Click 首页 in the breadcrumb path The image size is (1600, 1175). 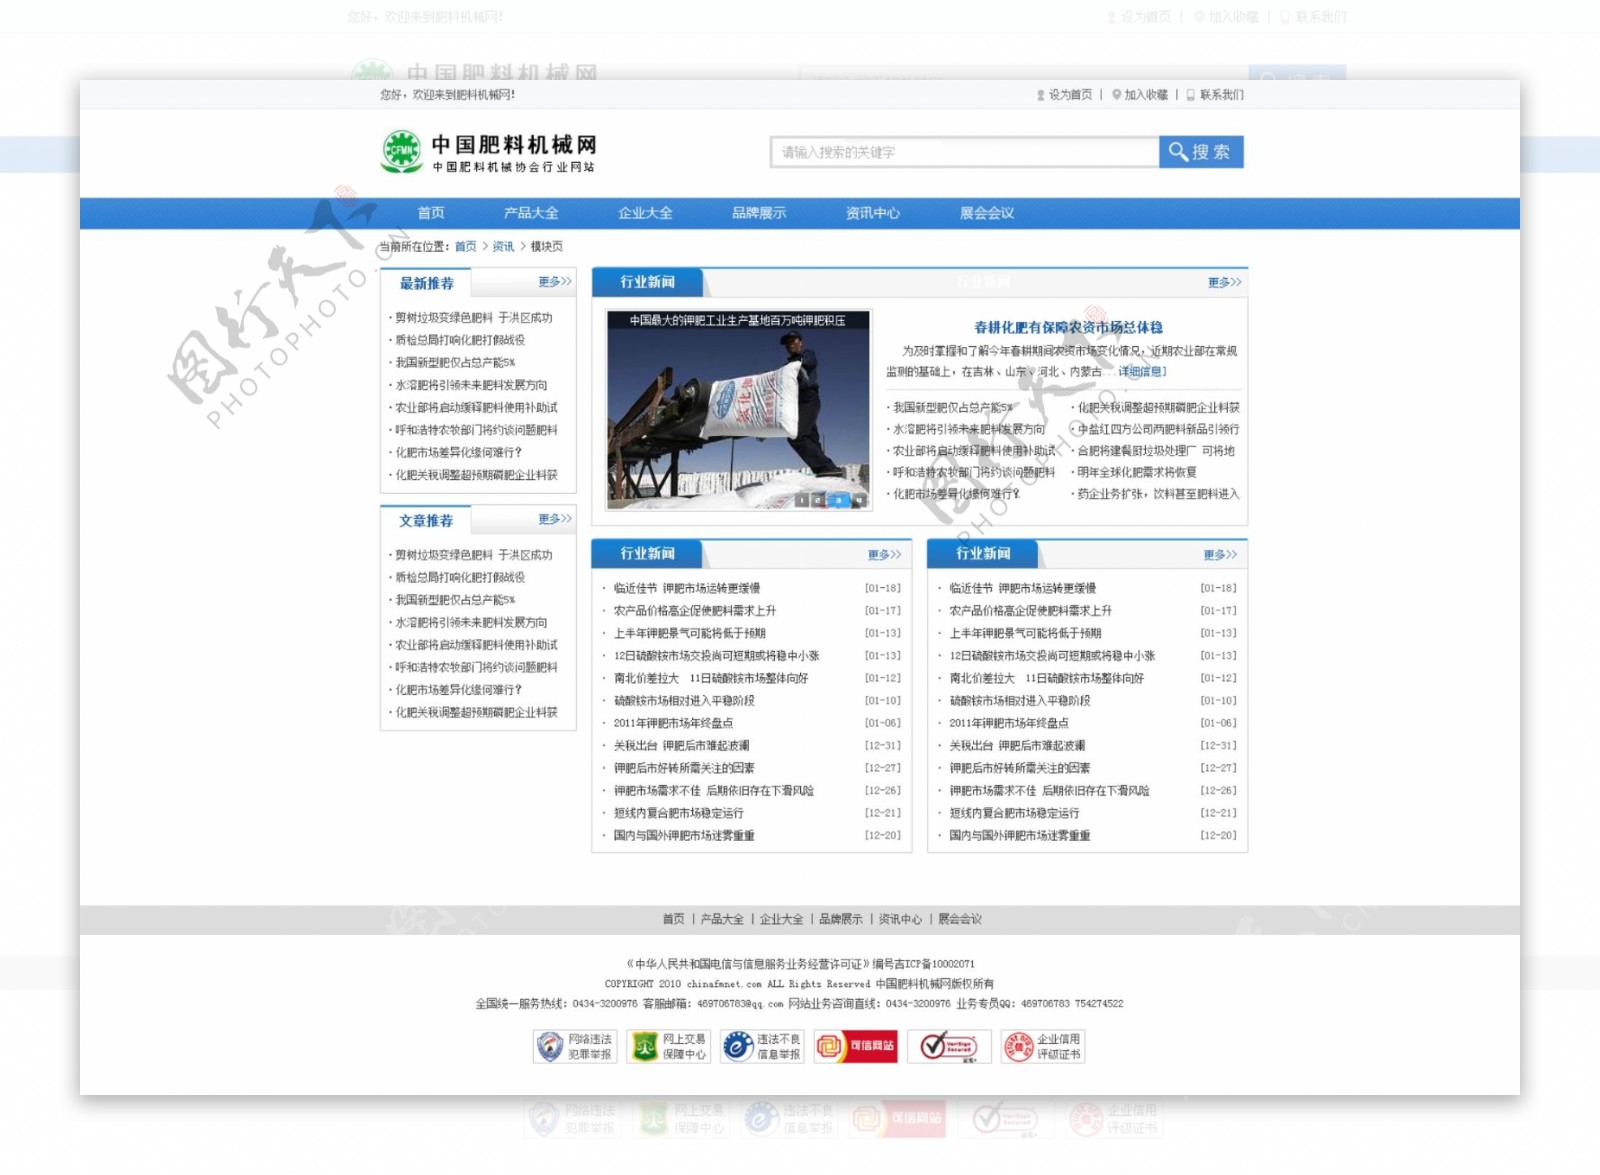pyautogui.click(x=466, y=247)
